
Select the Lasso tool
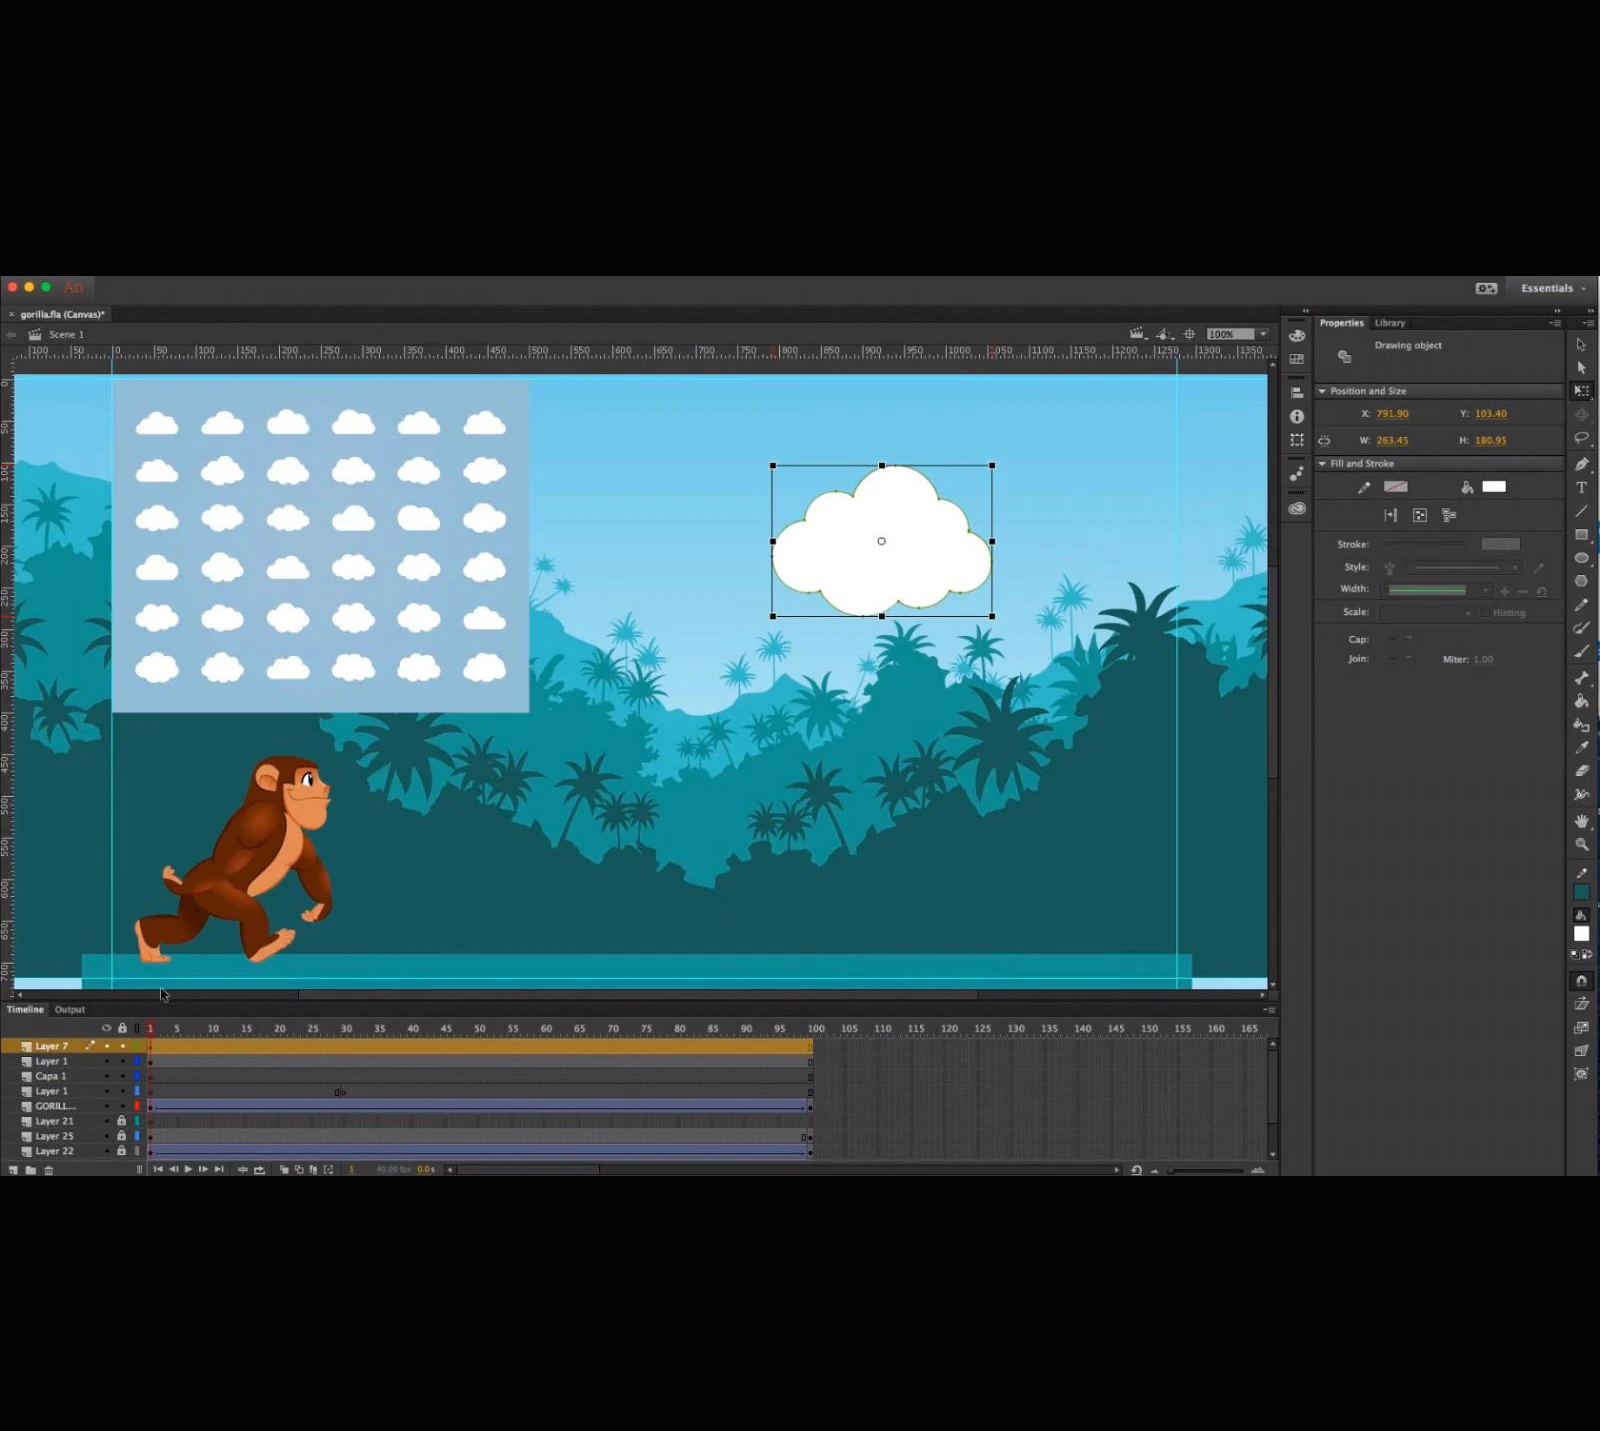(x=1581, y=438)
